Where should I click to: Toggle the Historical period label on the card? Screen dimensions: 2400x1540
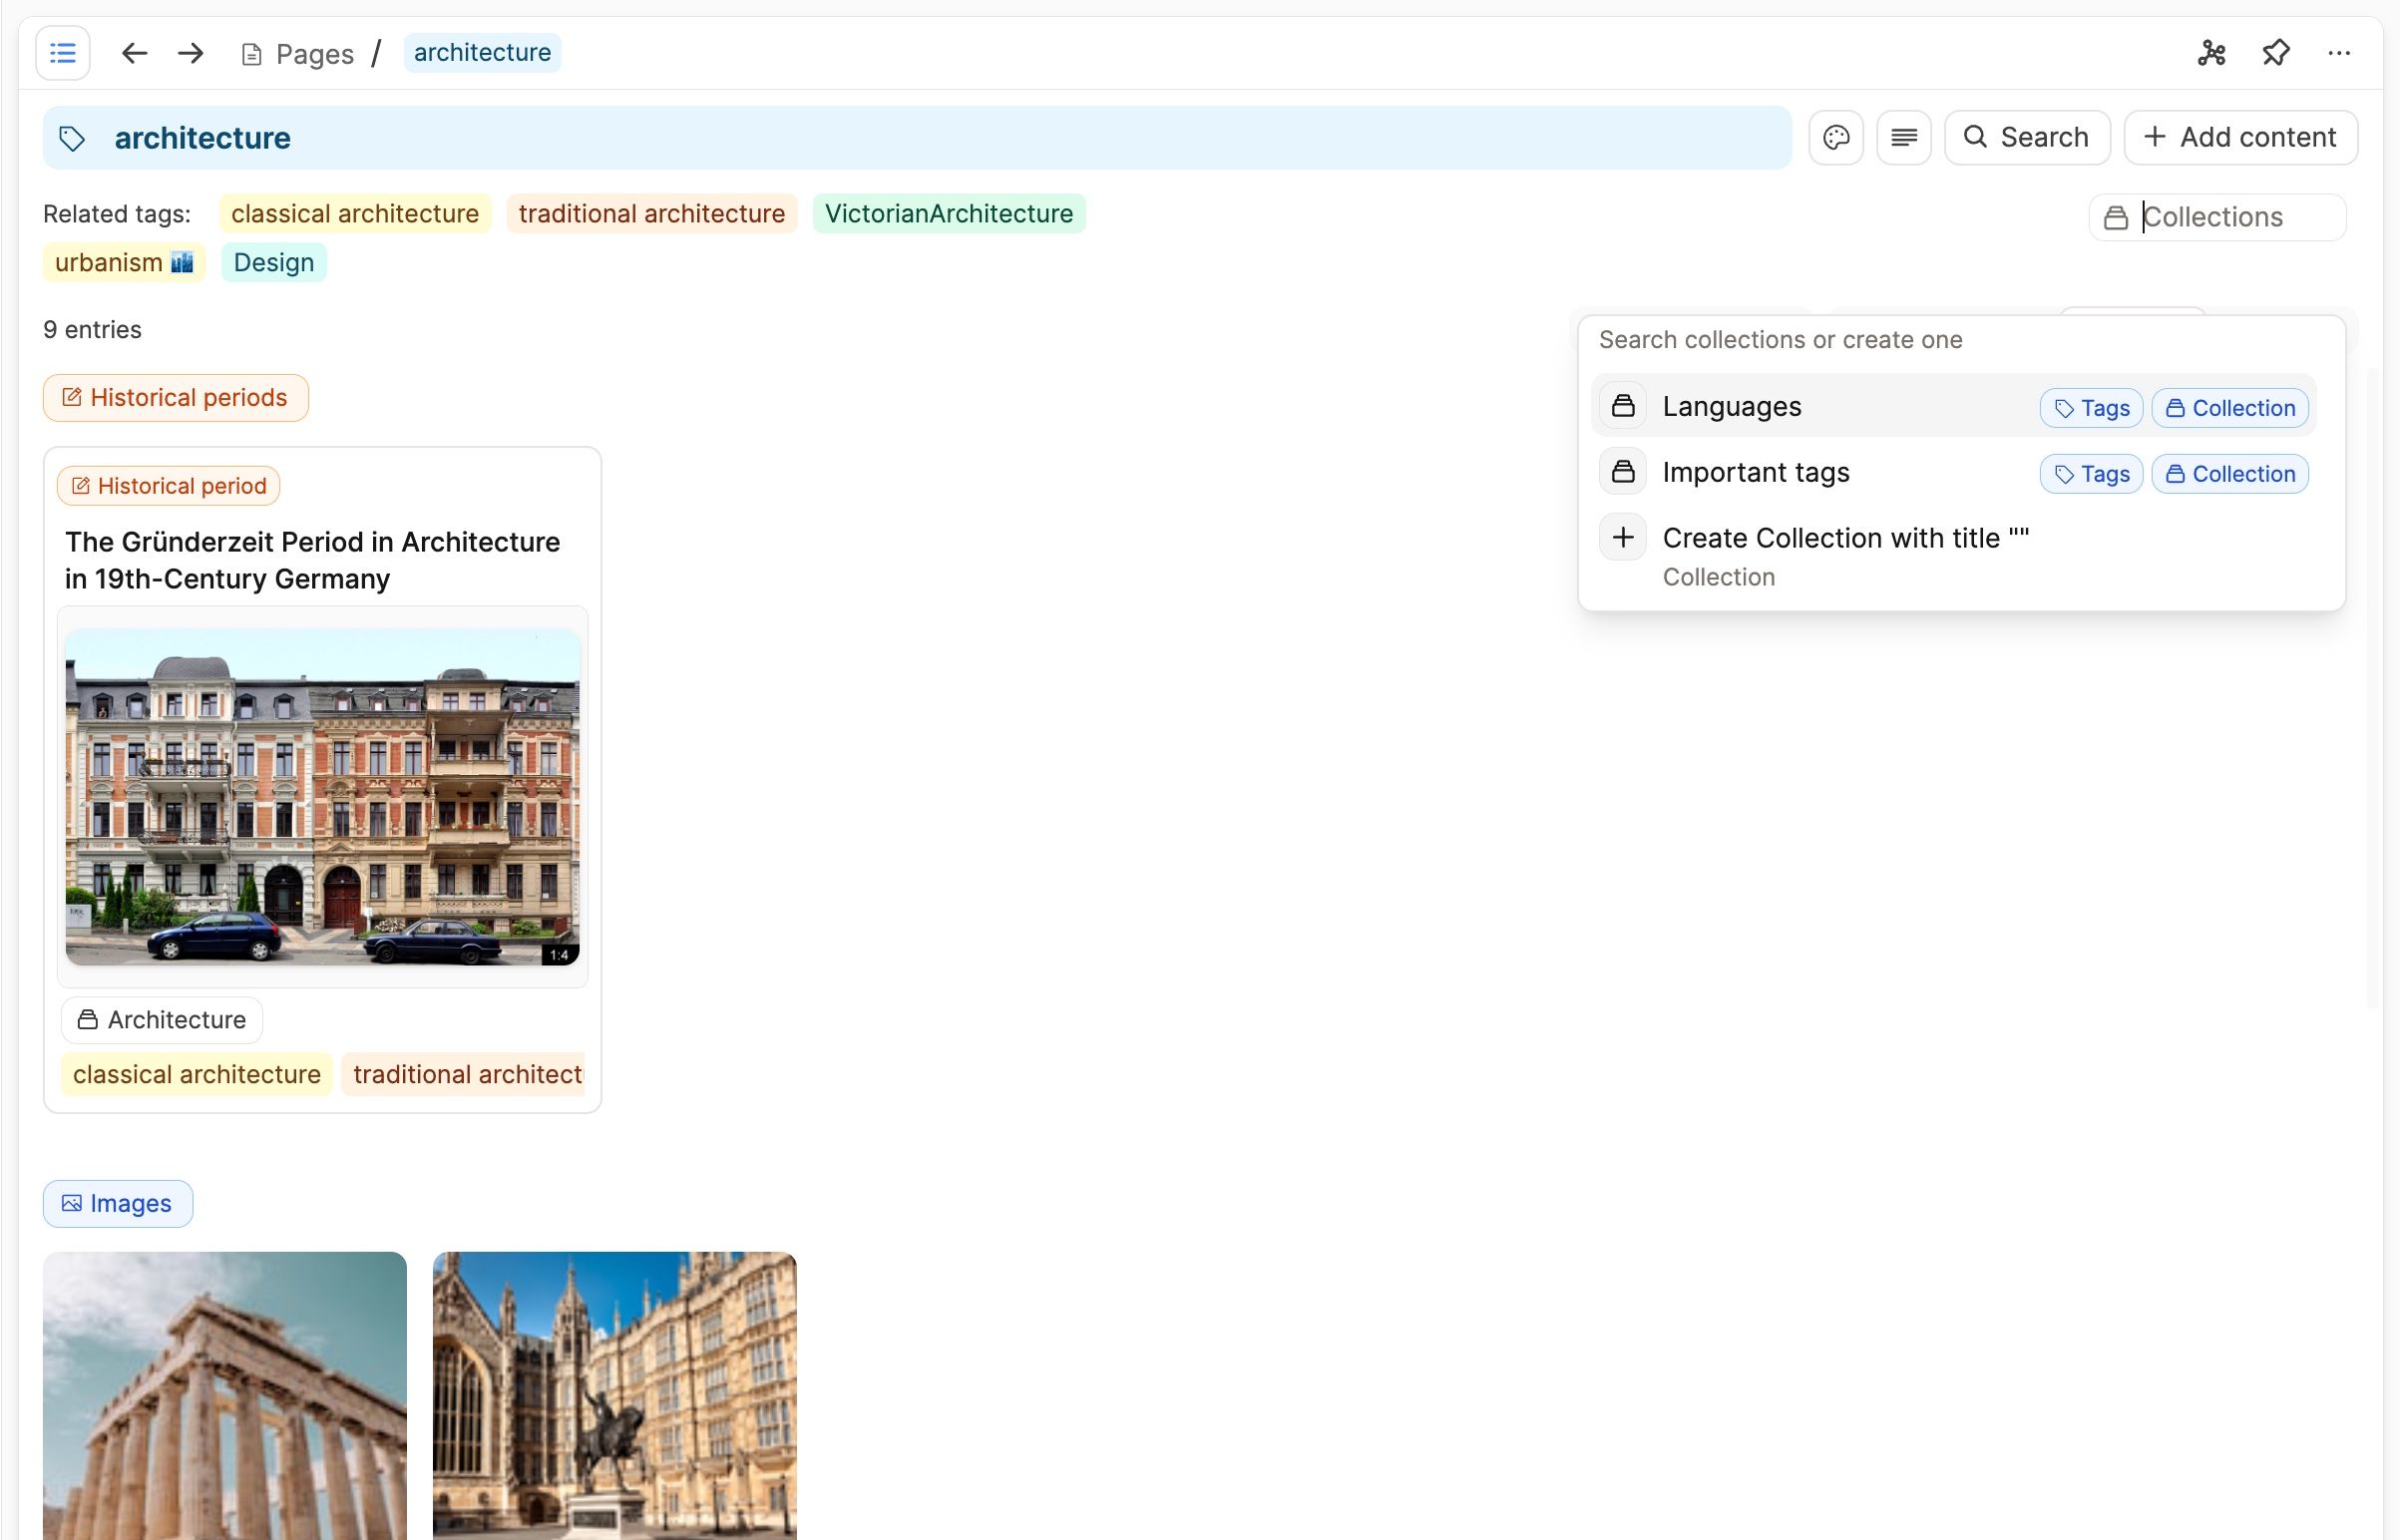click(167, 485)
